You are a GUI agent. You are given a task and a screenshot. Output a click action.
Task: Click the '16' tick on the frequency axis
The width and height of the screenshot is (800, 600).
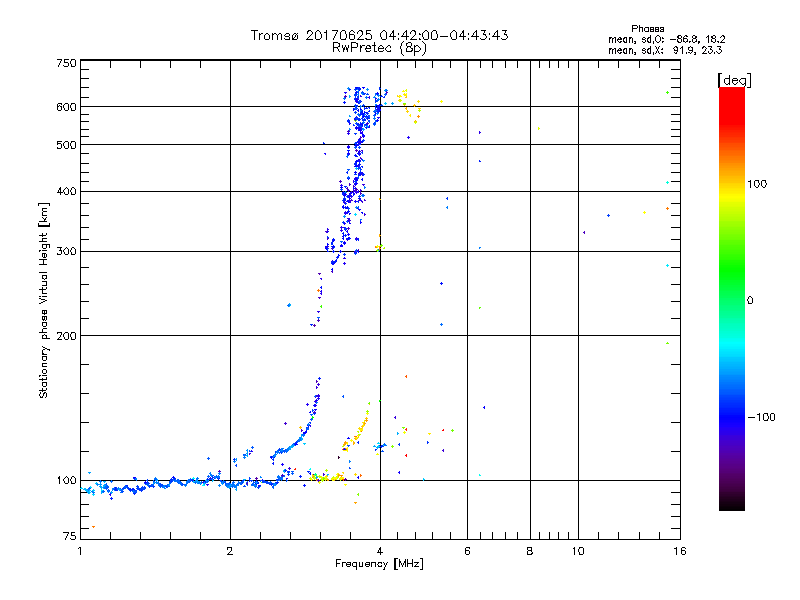(678, 551)
